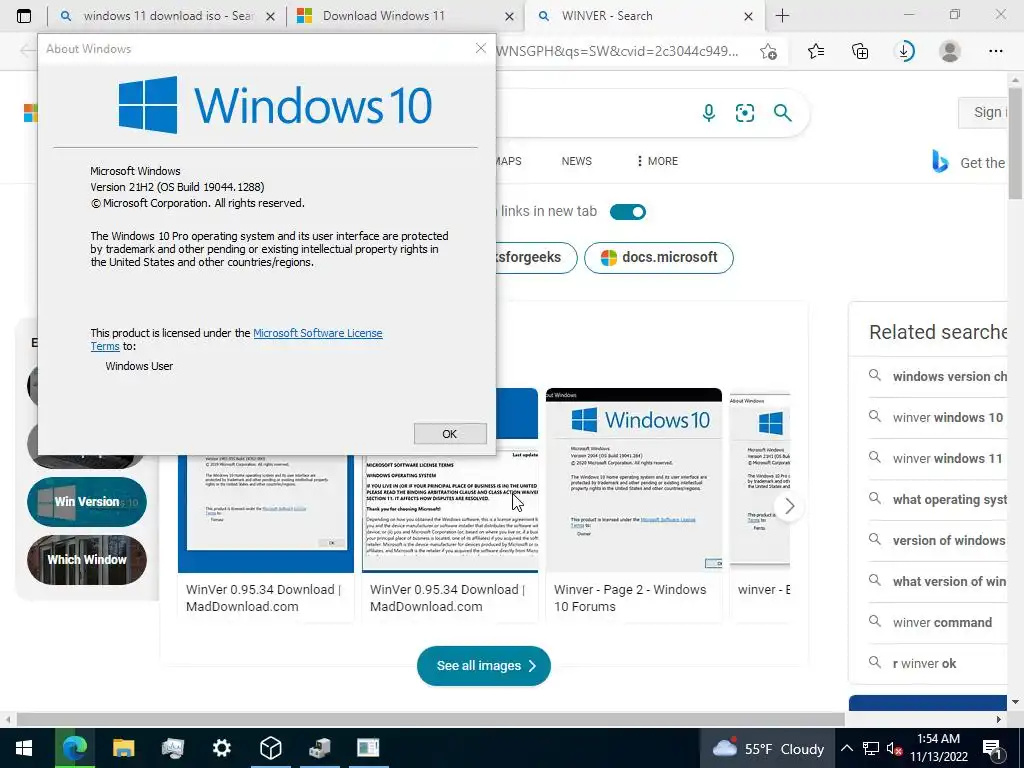Screen dimensions: 1024x768
Task: Search related 'what operating syst'
Action: (938, 500)
